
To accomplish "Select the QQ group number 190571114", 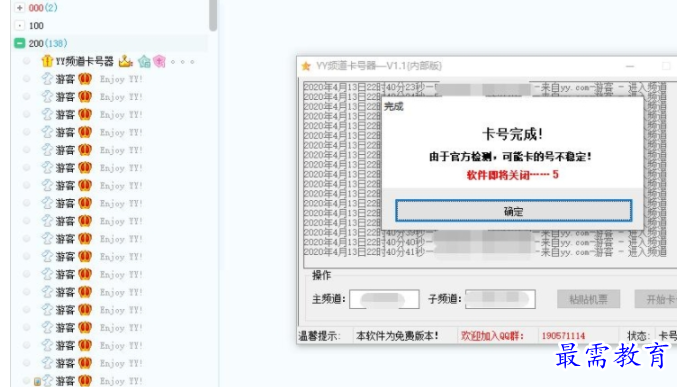I will (563, 336).
